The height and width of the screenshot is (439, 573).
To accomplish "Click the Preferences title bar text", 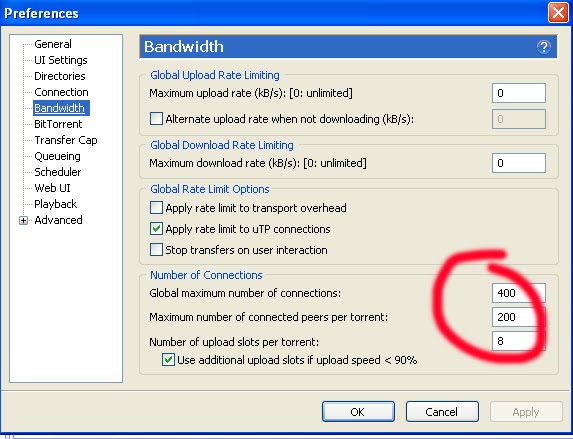I will click(x=41, y=14).
